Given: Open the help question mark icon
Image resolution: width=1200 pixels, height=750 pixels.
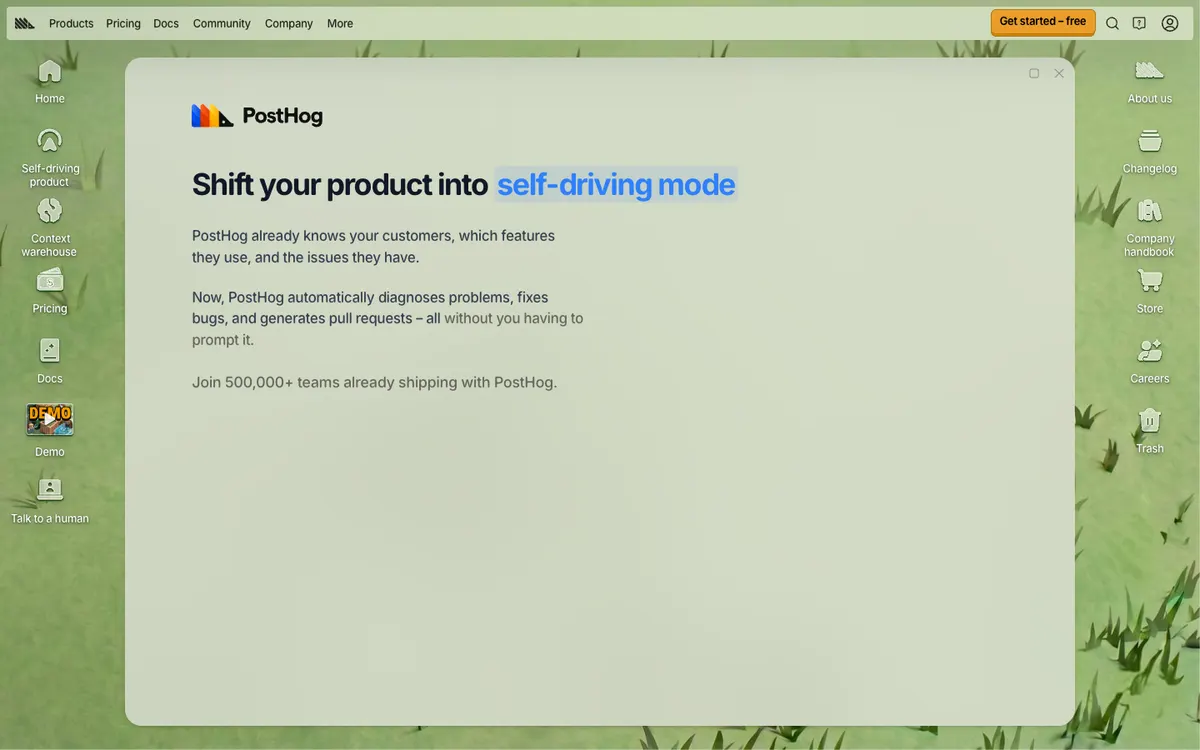Looking at the screenshot, I should [x=1139, y=23].
